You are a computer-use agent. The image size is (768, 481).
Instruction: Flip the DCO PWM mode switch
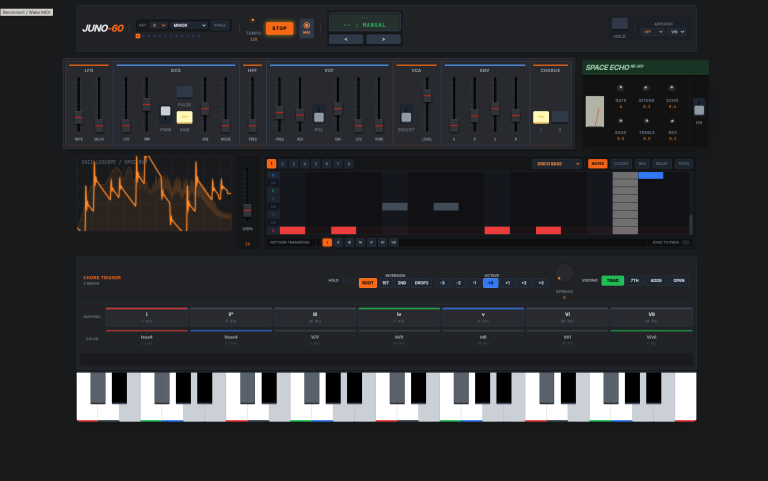(x=166, y=114)
